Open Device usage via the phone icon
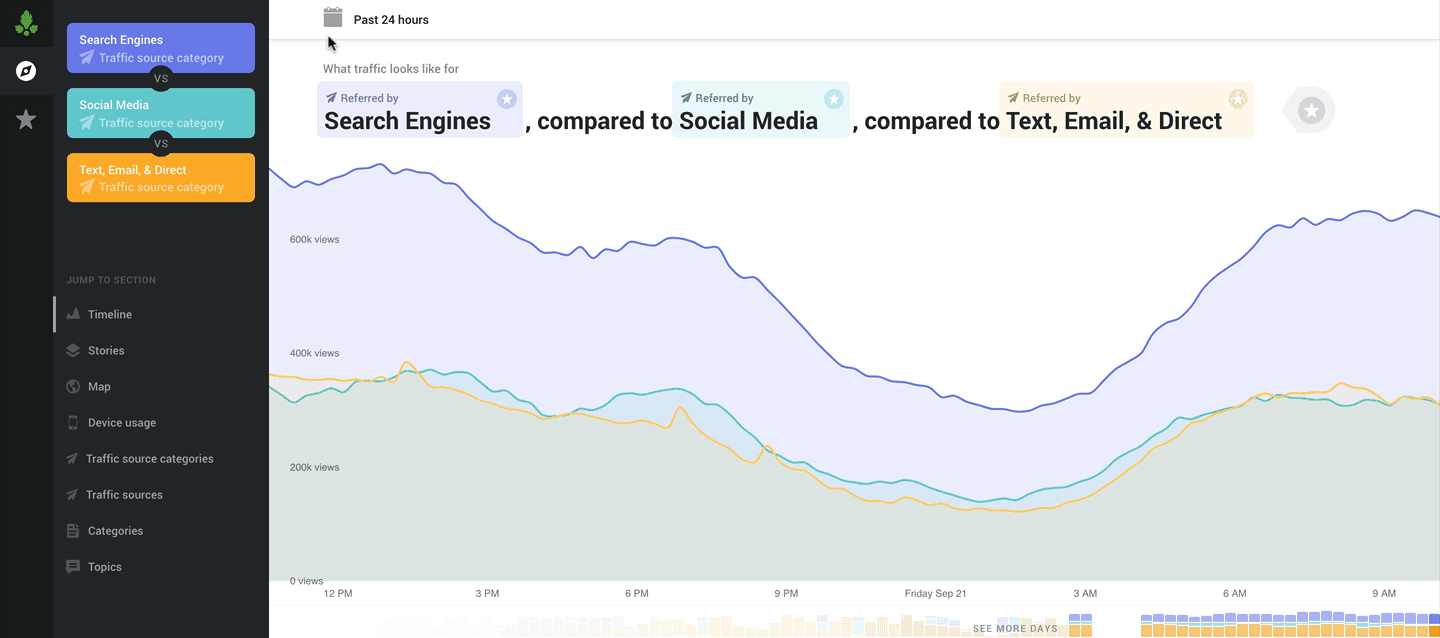Screen dimensions: 1440x638 72,422
